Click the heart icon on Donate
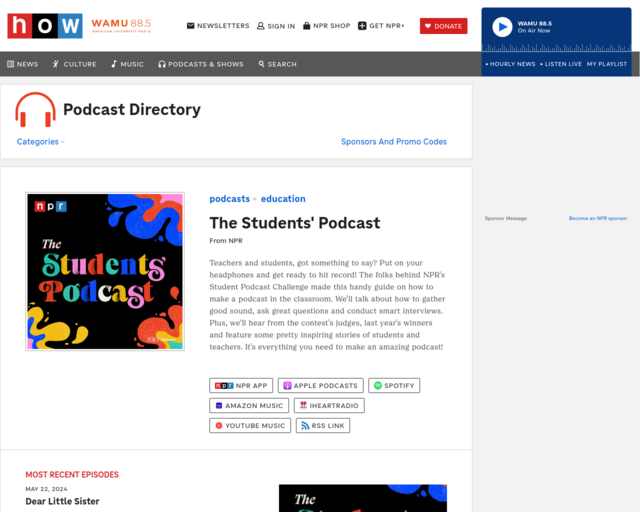 [x=428, y=26]
